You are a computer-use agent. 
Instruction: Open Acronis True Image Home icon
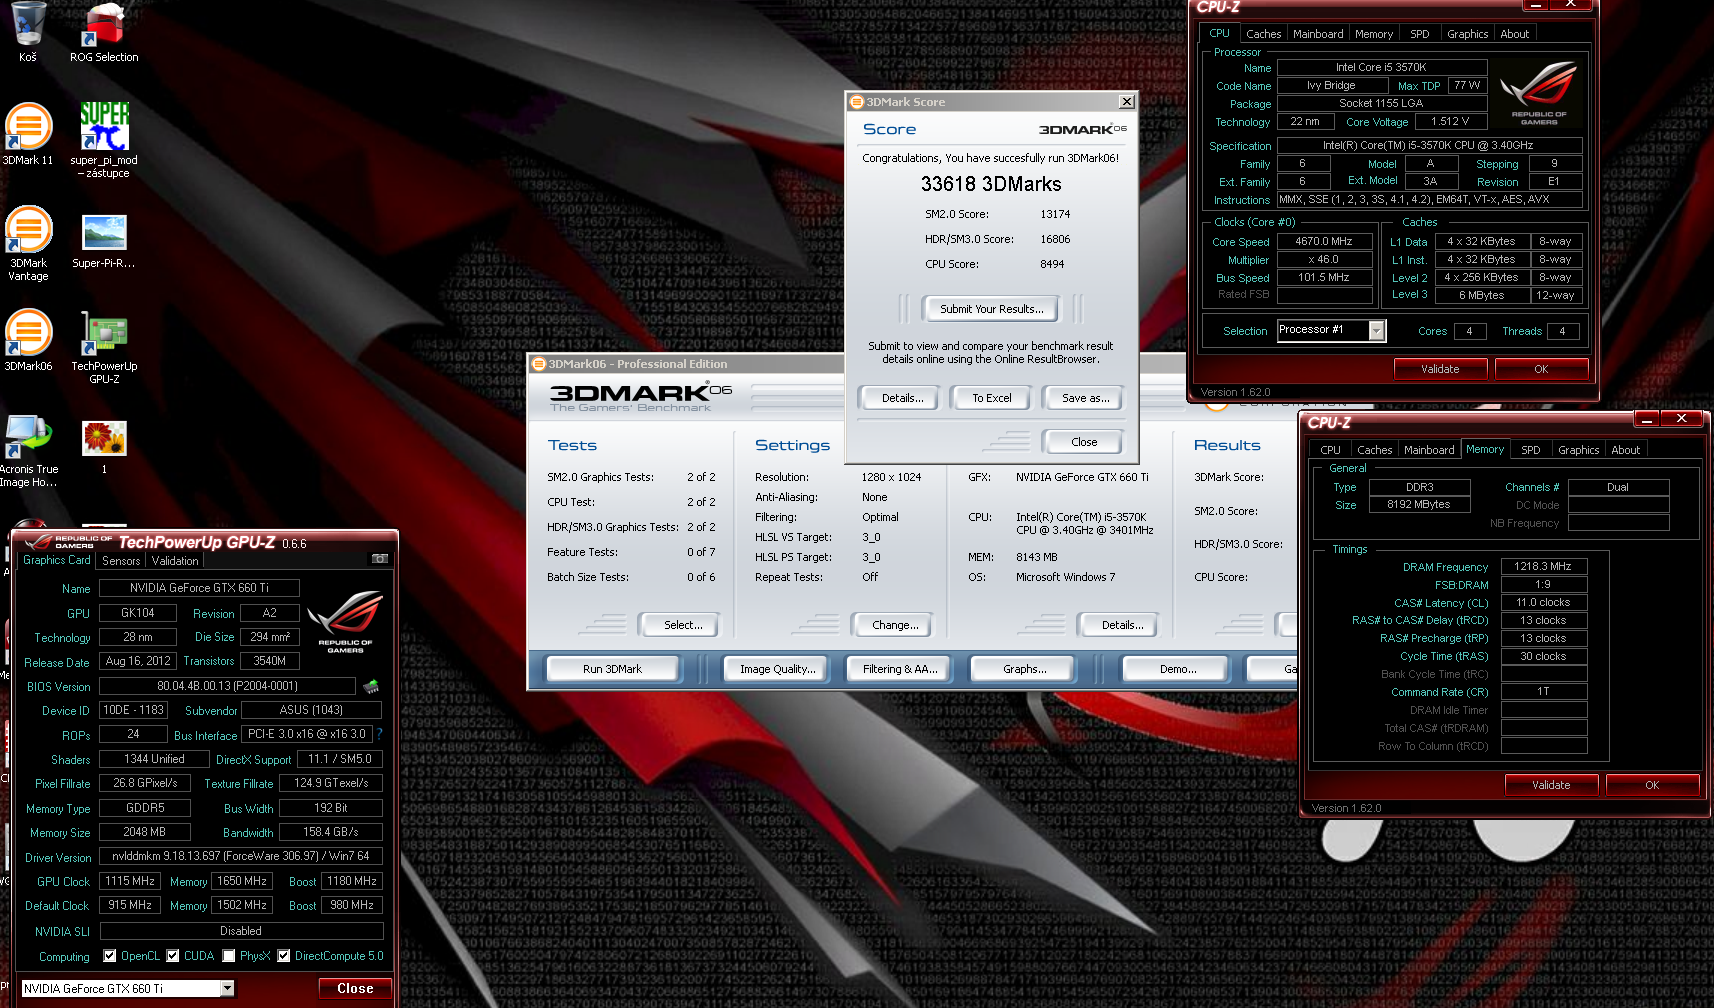click(28, 450)
